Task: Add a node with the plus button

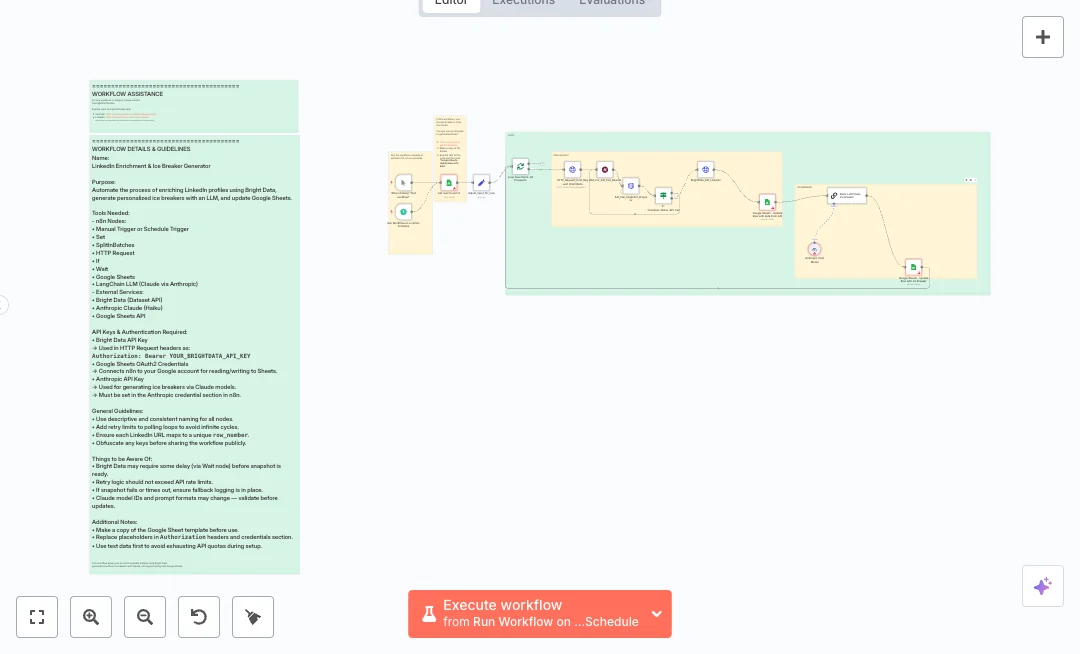Action: (1042, 37)
